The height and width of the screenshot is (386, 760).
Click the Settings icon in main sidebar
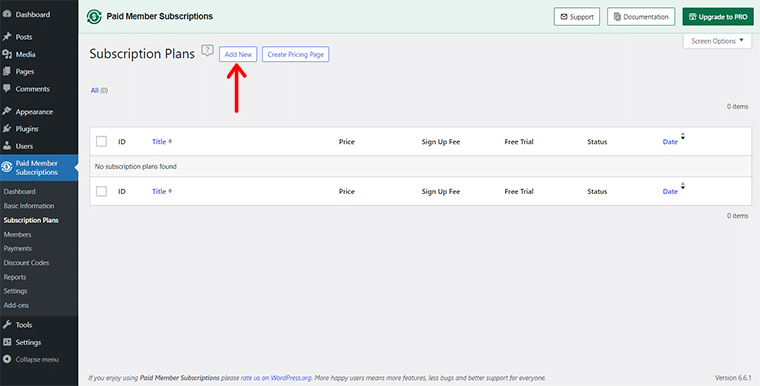coord(7,342)
